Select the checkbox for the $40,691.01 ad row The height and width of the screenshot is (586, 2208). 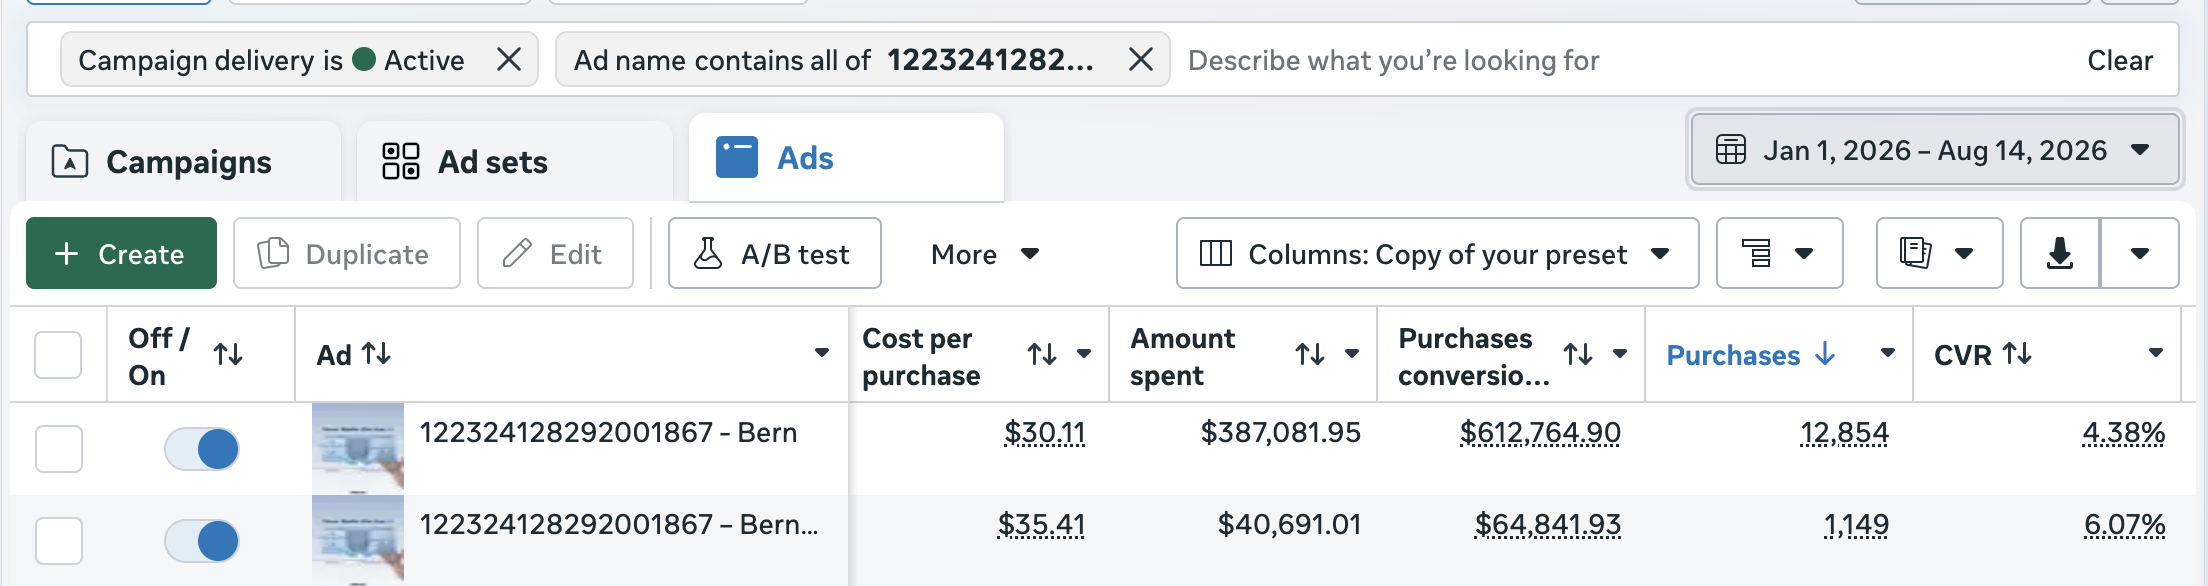tap(58, 541)
